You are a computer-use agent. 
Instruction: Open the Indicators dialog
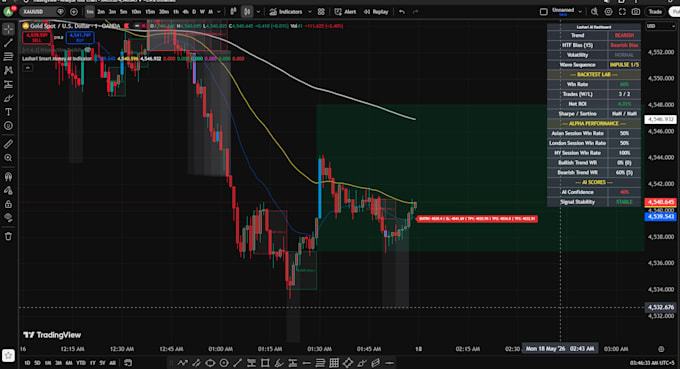(x=286, y=12)
